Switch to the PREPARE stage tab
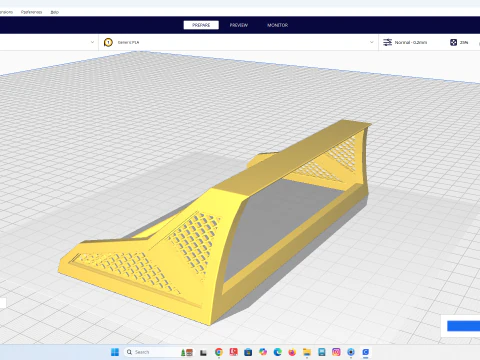This screenshot has height=360, width=480. click(x=201, y=25)
